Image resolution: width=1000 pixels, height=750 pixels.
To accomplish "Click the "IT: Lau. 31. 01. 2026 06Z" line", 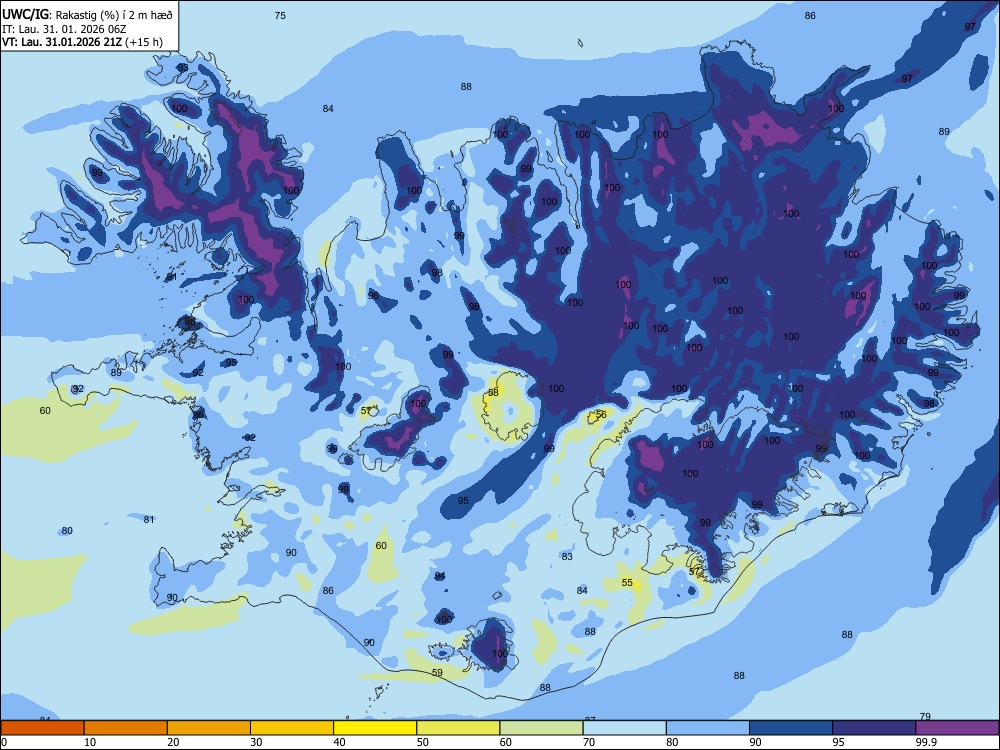I will (64, 29).
